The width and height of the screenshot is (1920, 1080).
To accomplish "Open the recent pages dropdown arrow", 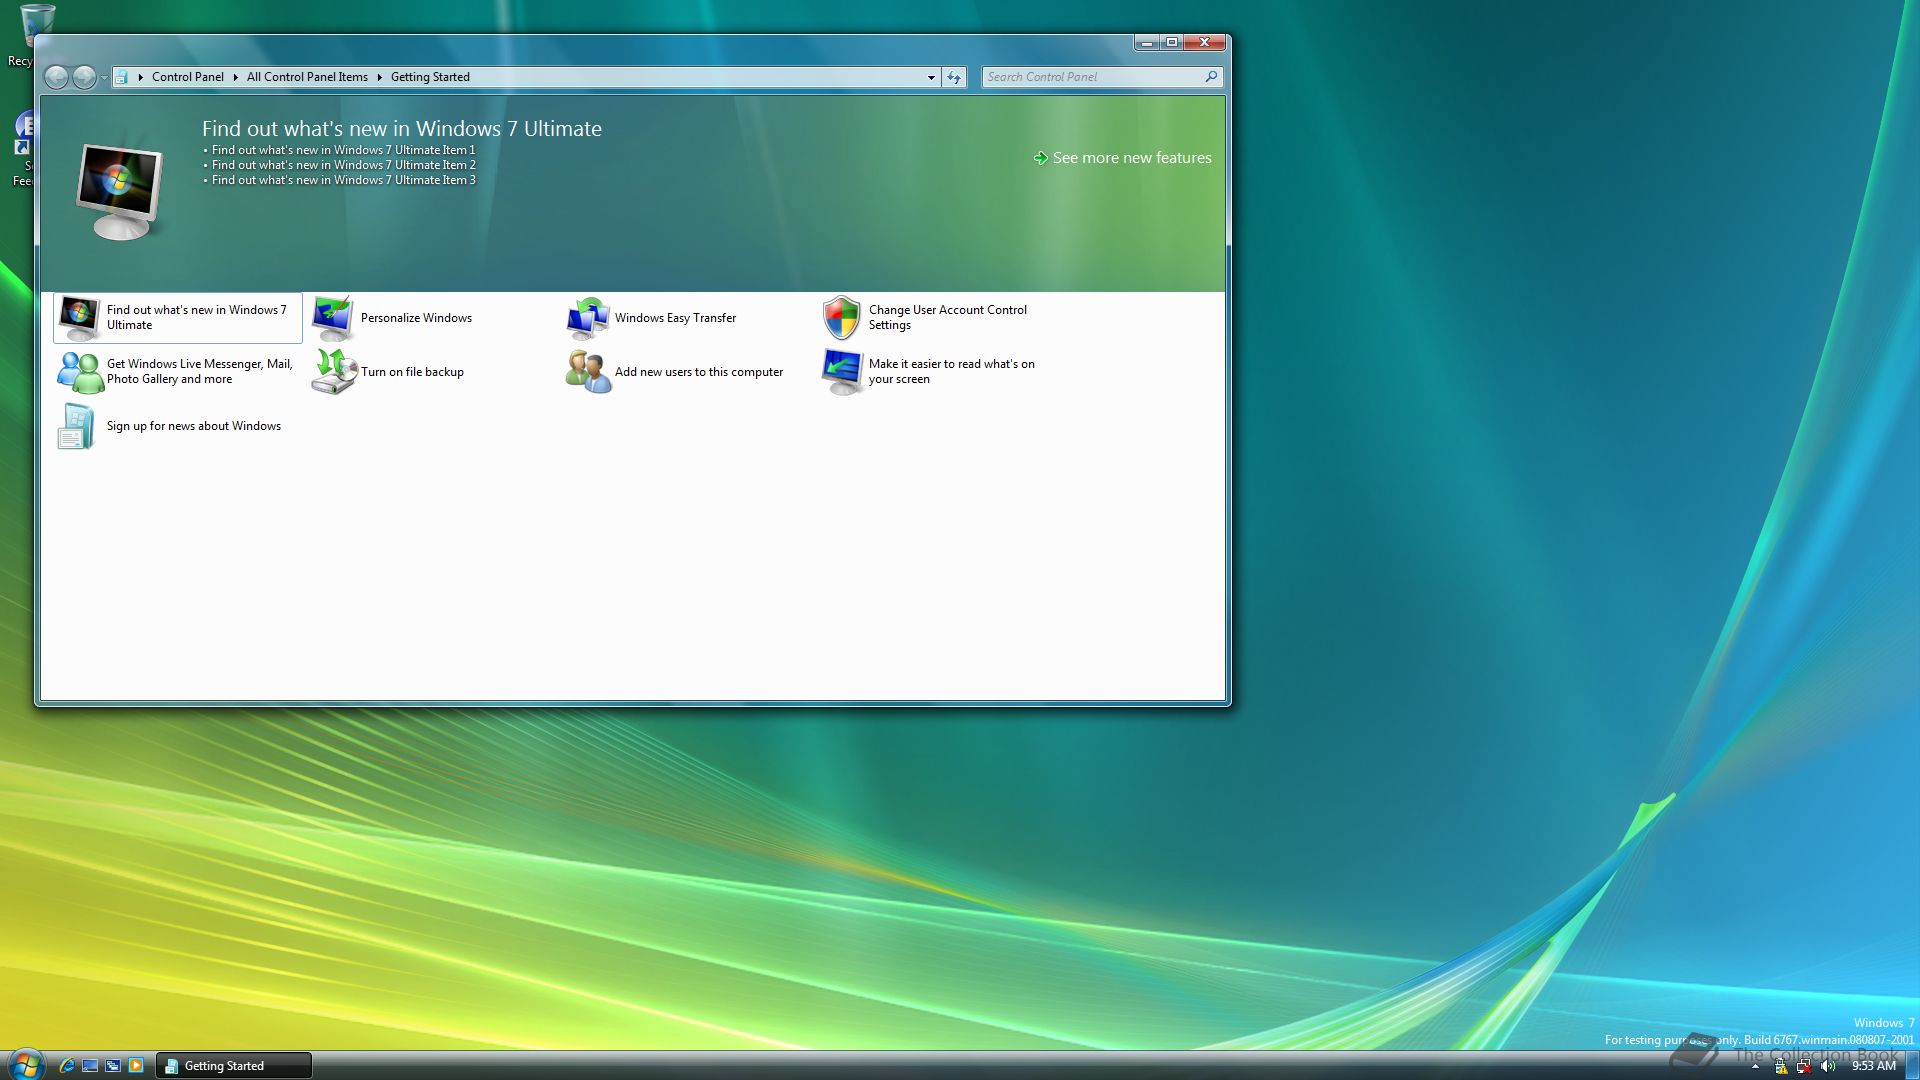I will (104, 77).
